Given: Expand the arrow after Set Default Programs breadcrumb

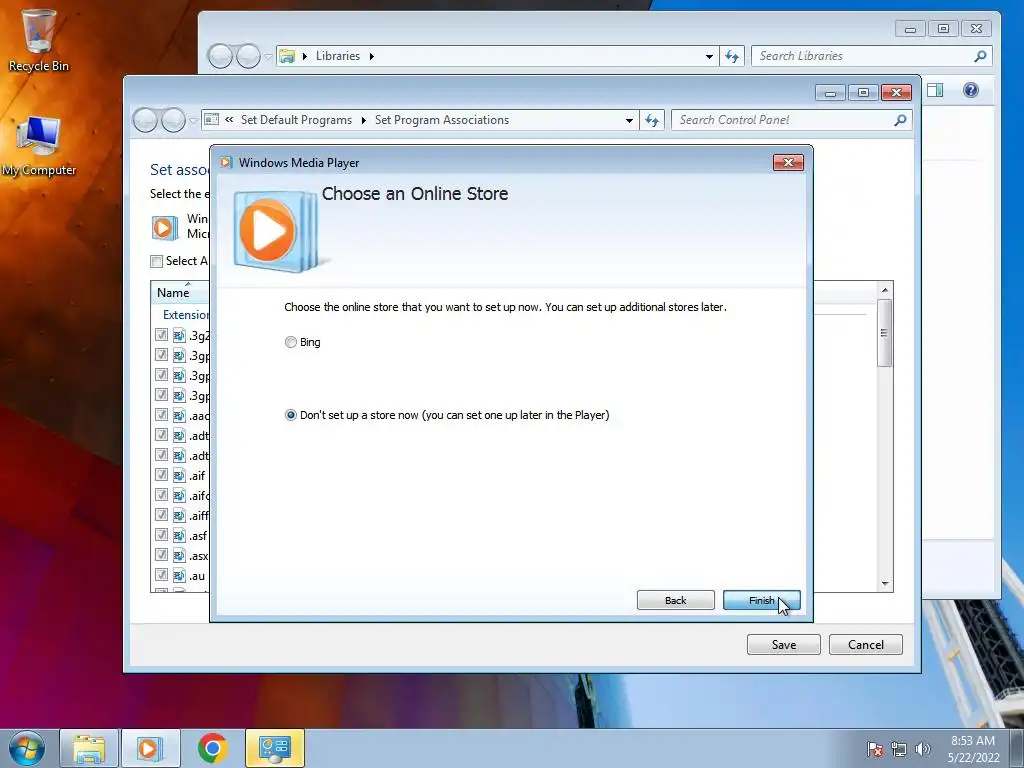Looking at the screenshot, I should pyautogui.click(x=363, y=121).
